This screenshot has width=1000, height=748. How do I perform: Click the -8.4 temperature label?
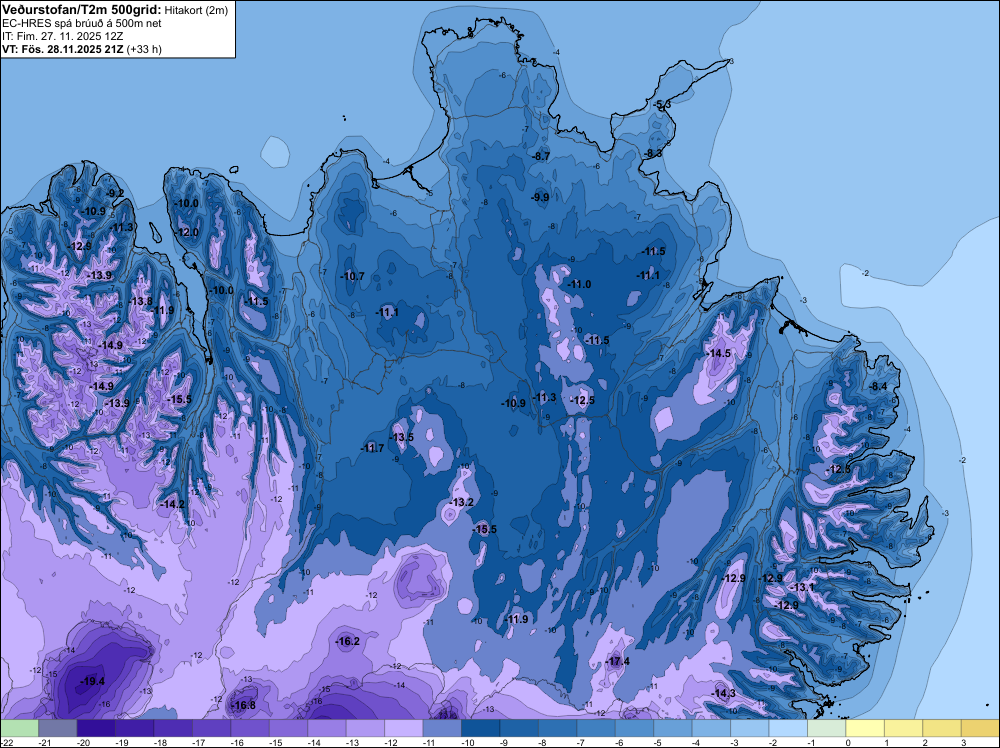coord(879,386)
